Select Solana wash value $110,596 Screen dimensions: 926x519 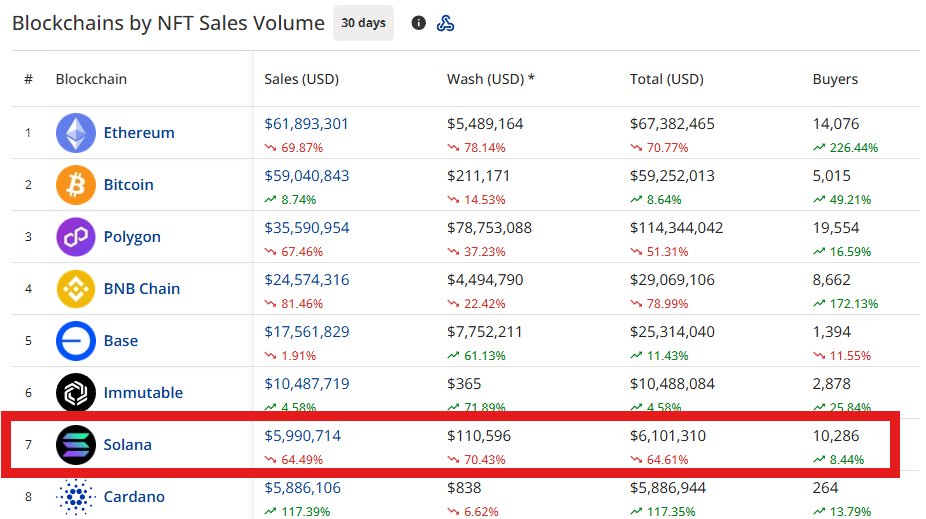coord(479,436)
